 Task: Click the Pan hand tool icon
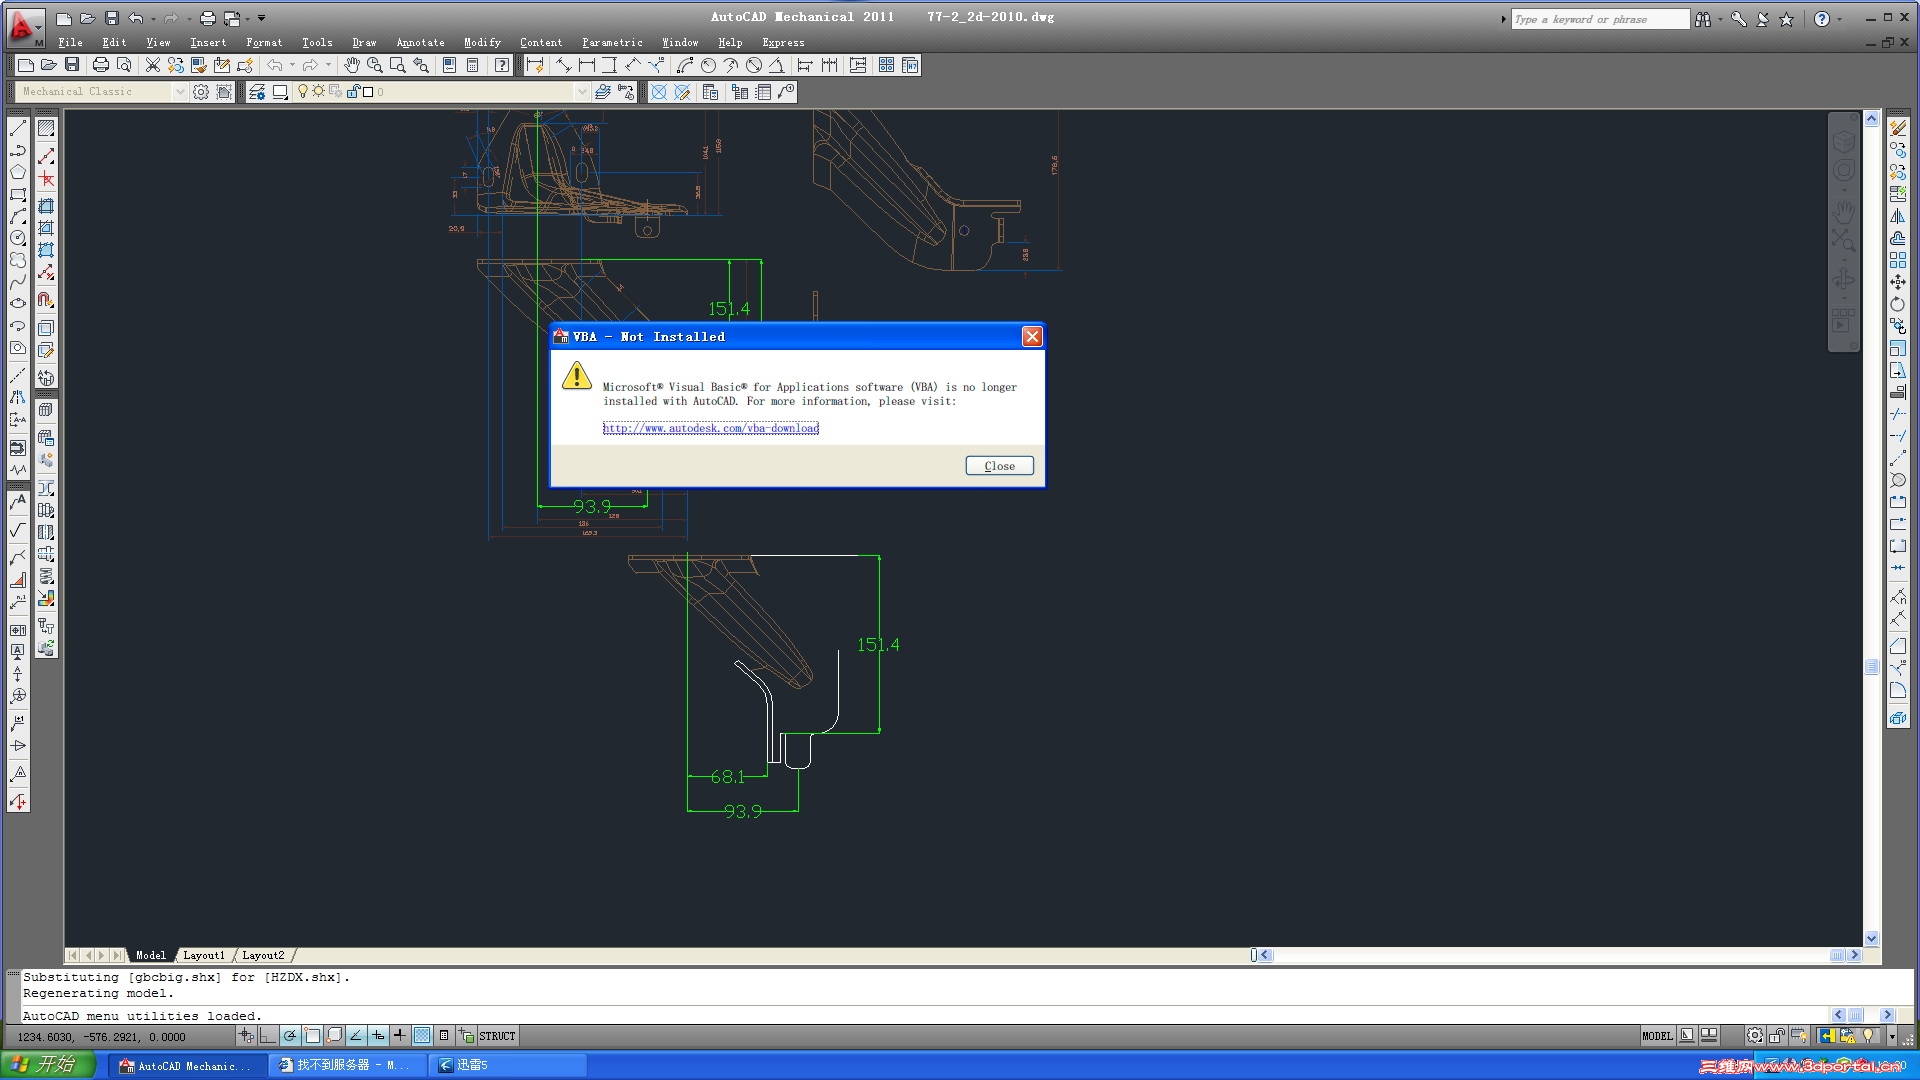point(351,65)
